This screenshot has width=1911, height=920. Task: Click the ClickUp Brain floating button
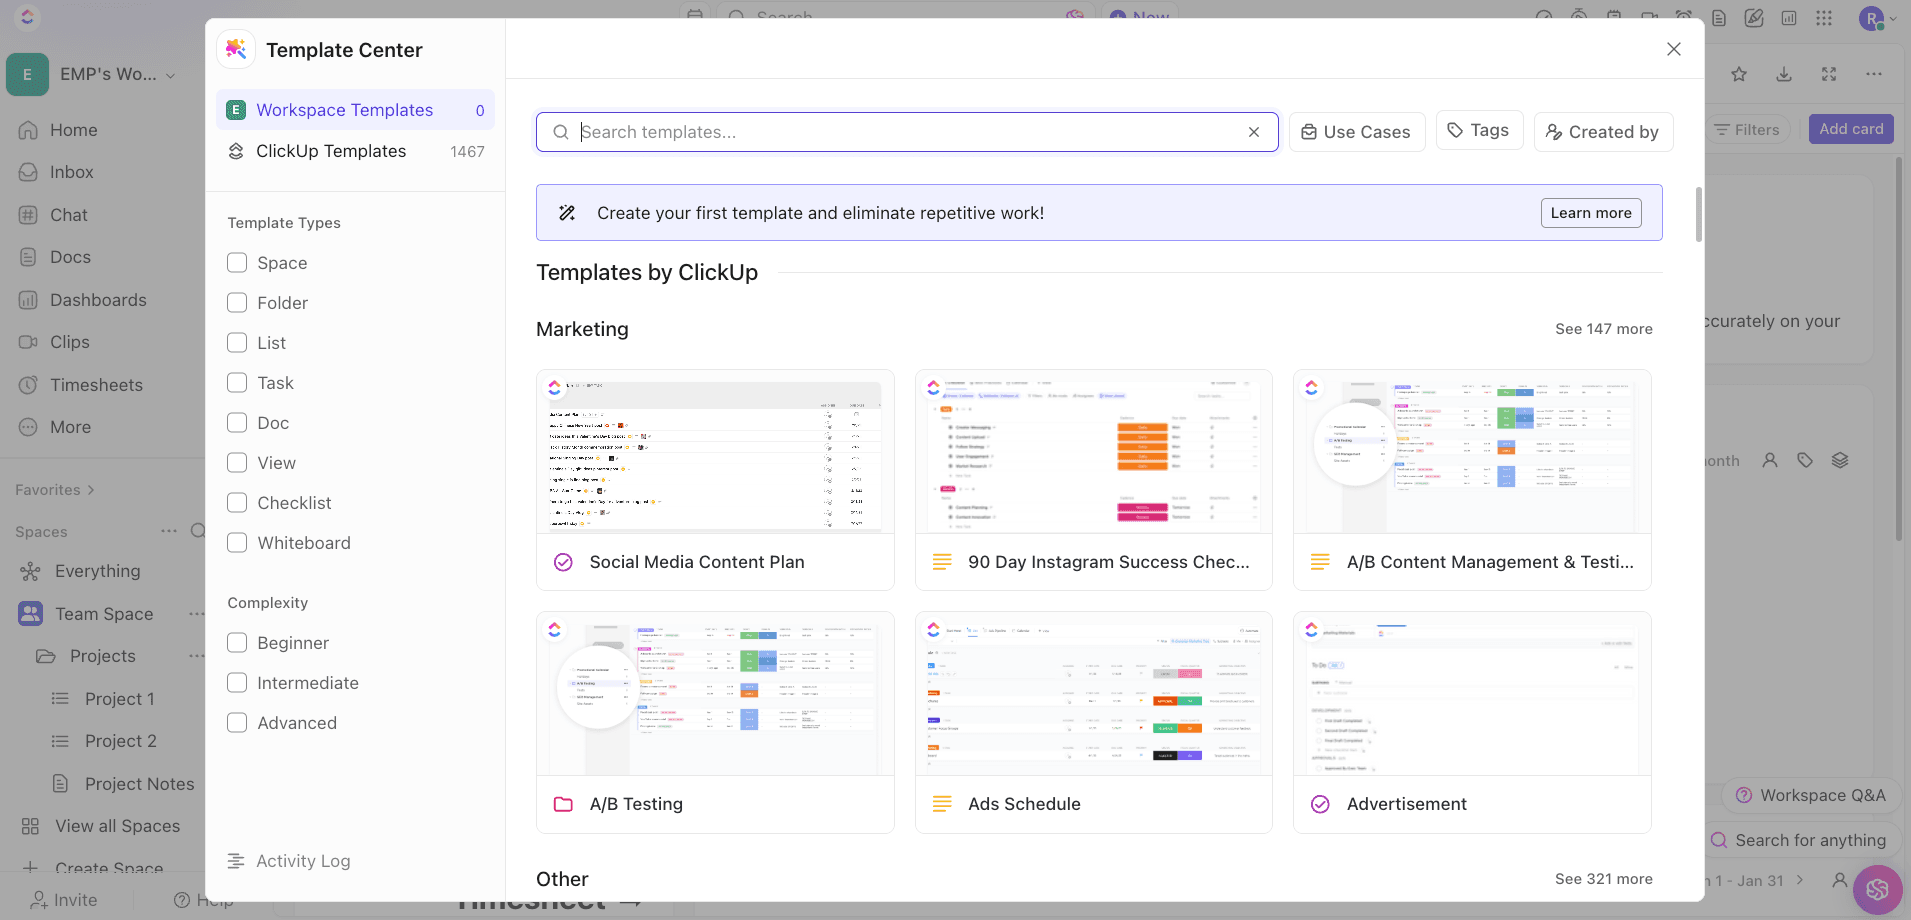tap(1877, 890)
